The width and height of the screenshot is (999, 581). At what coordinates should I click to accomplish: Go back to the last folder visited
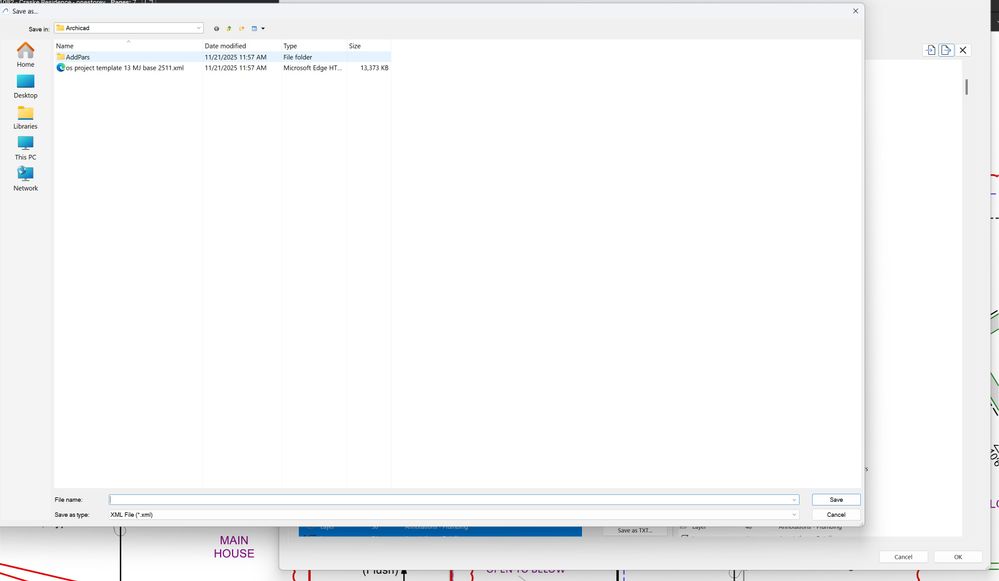pos(217,29)
